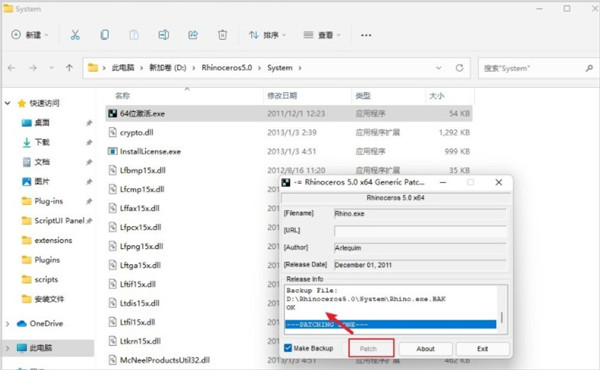Click Rhinoceros5.0 in the address breadcrumb
The height and width of the screenshot is (370, 600).
227,68
